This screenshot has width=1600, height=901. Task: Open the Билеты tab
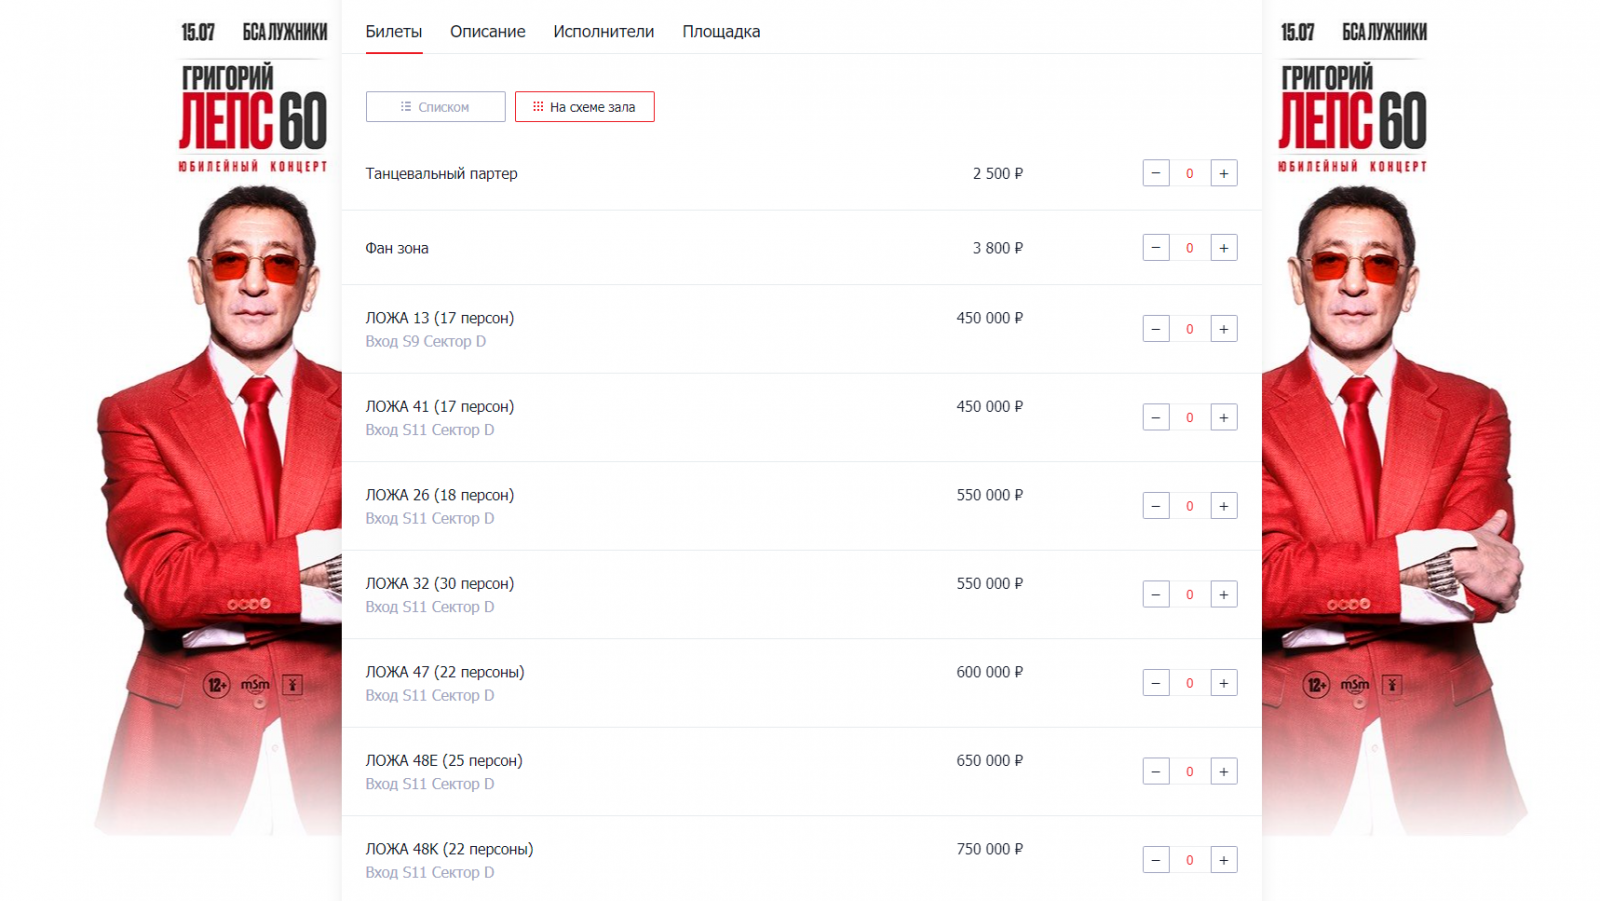pos(394,32)
